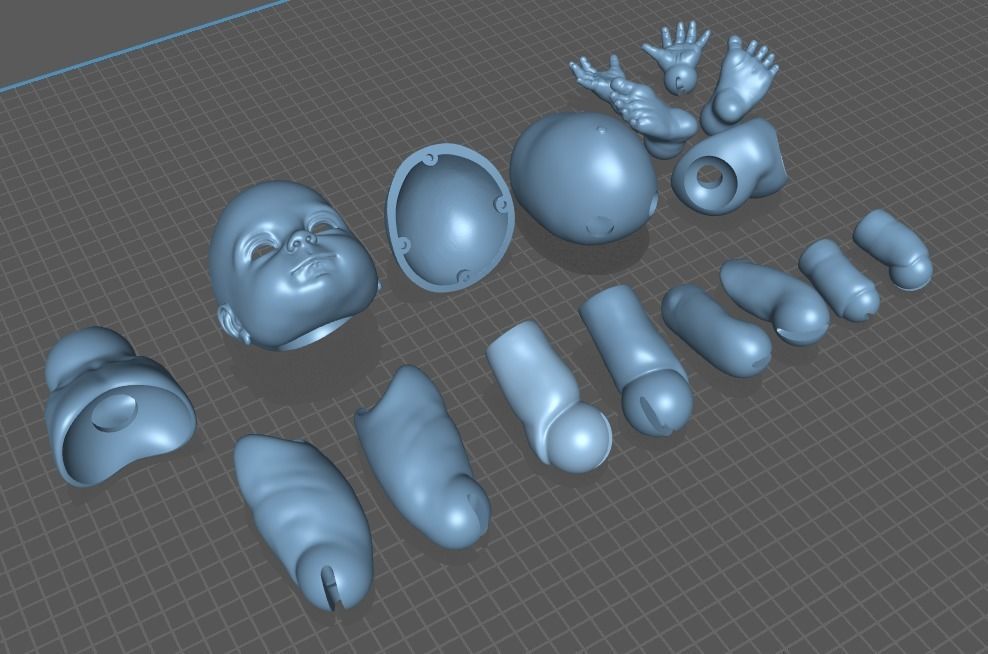Select the thigh piece beside the pelvis-side thigh
Screen dimensions: 988x654
(422, 455)
